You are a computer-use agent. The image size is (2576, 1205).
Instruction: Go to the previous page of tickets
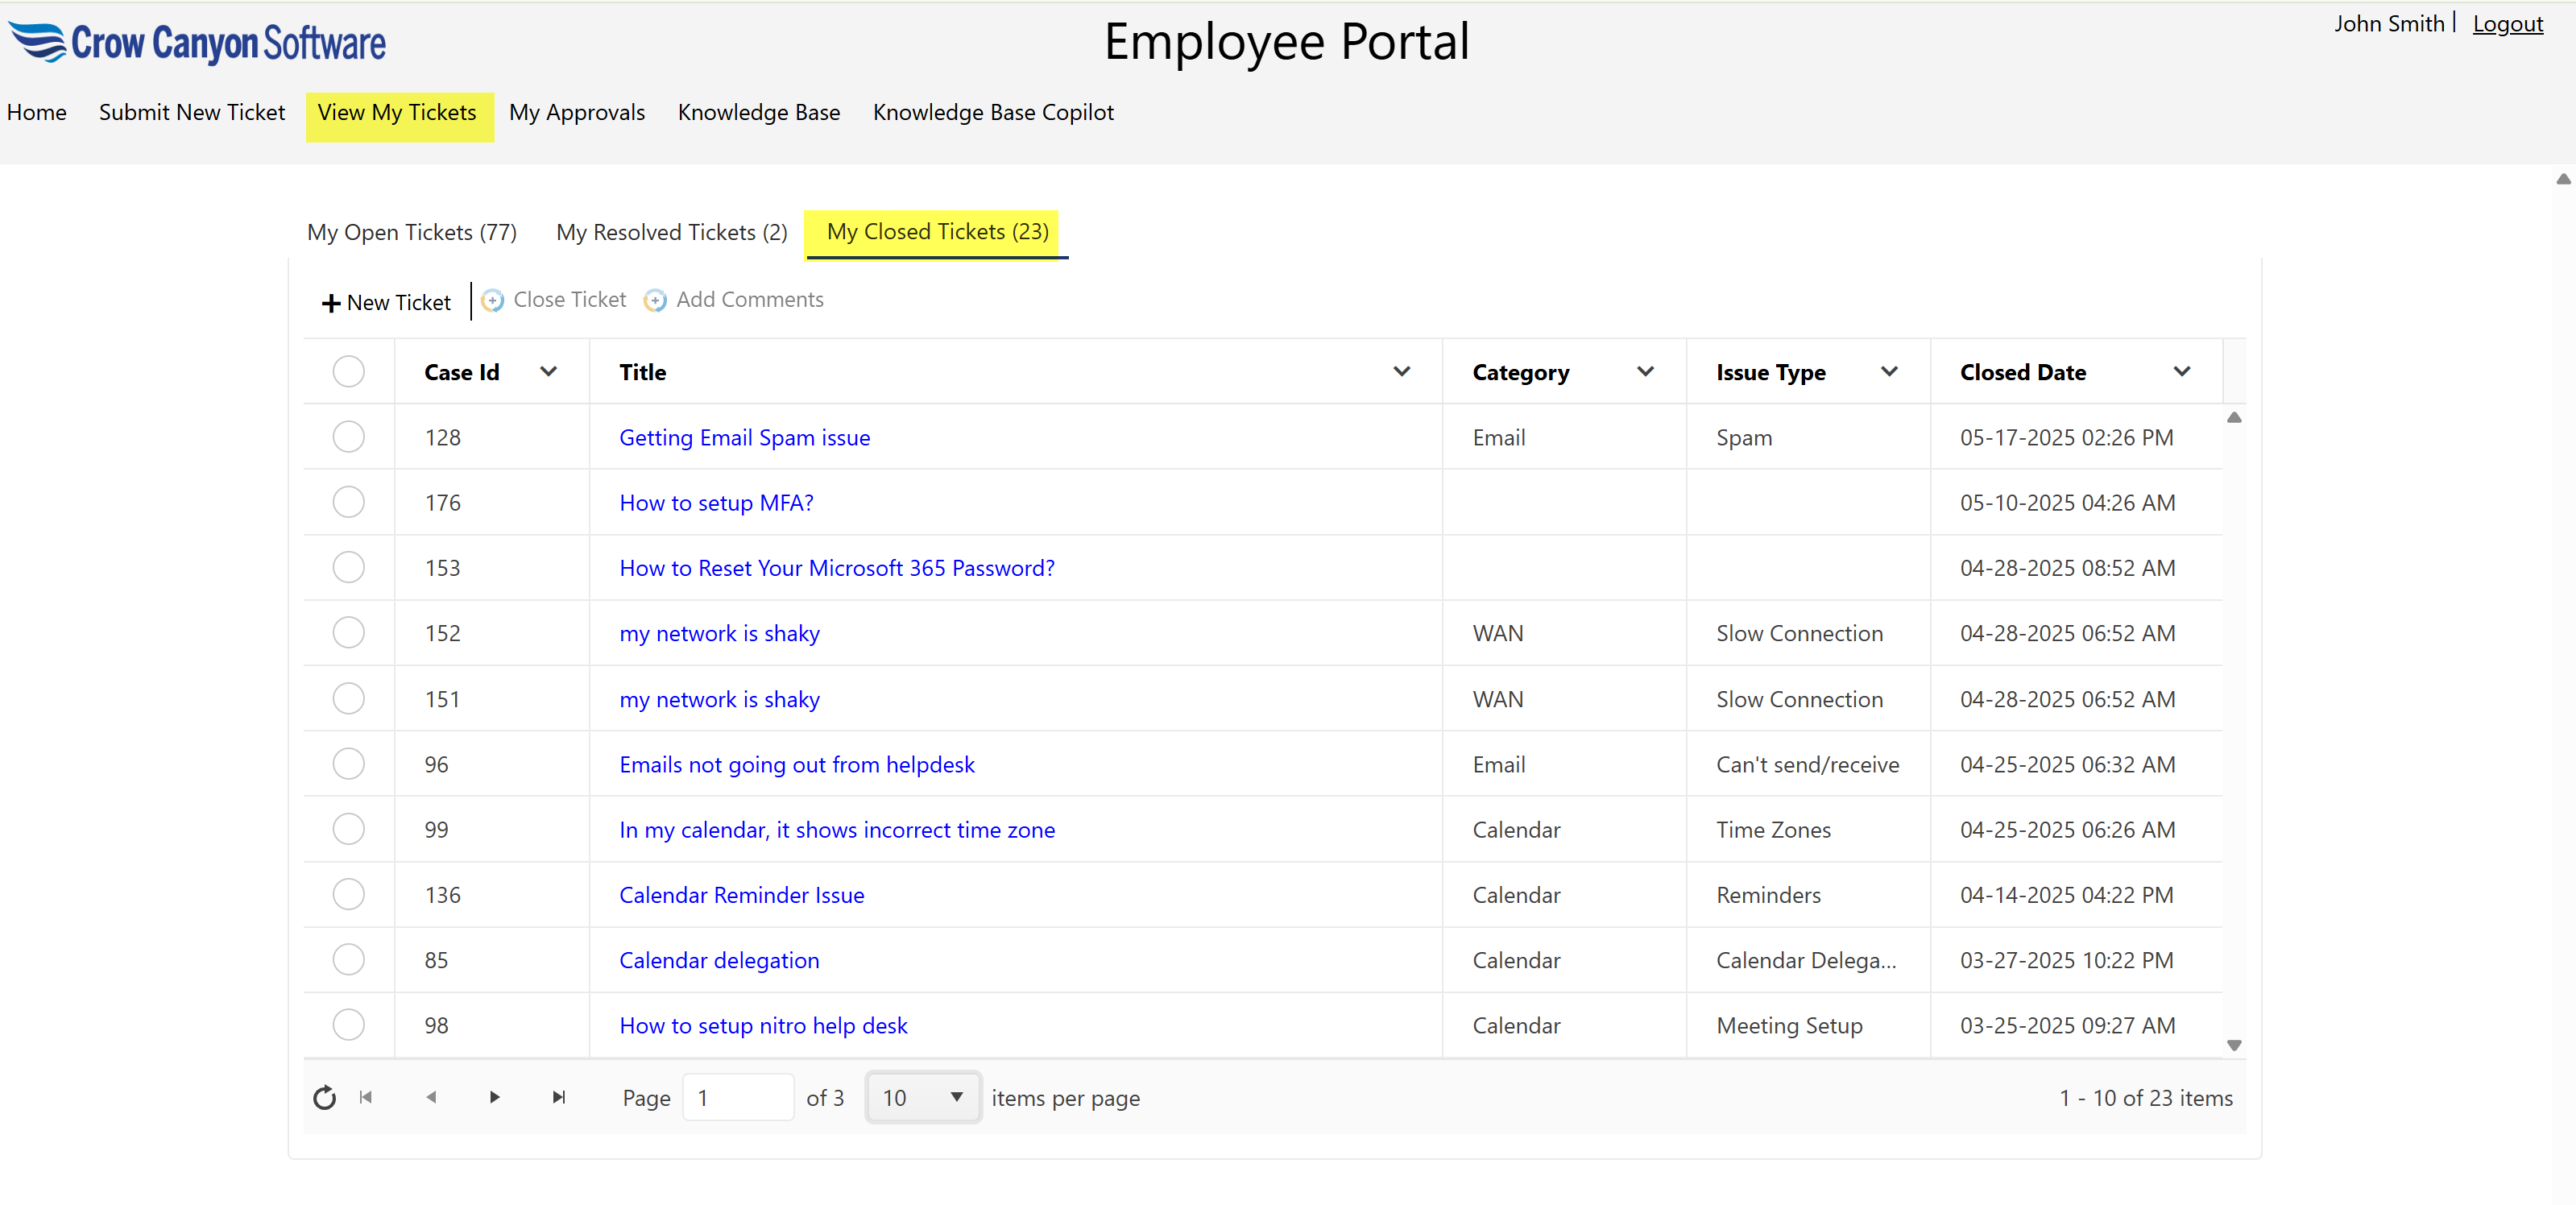[x=431, y=1097]
